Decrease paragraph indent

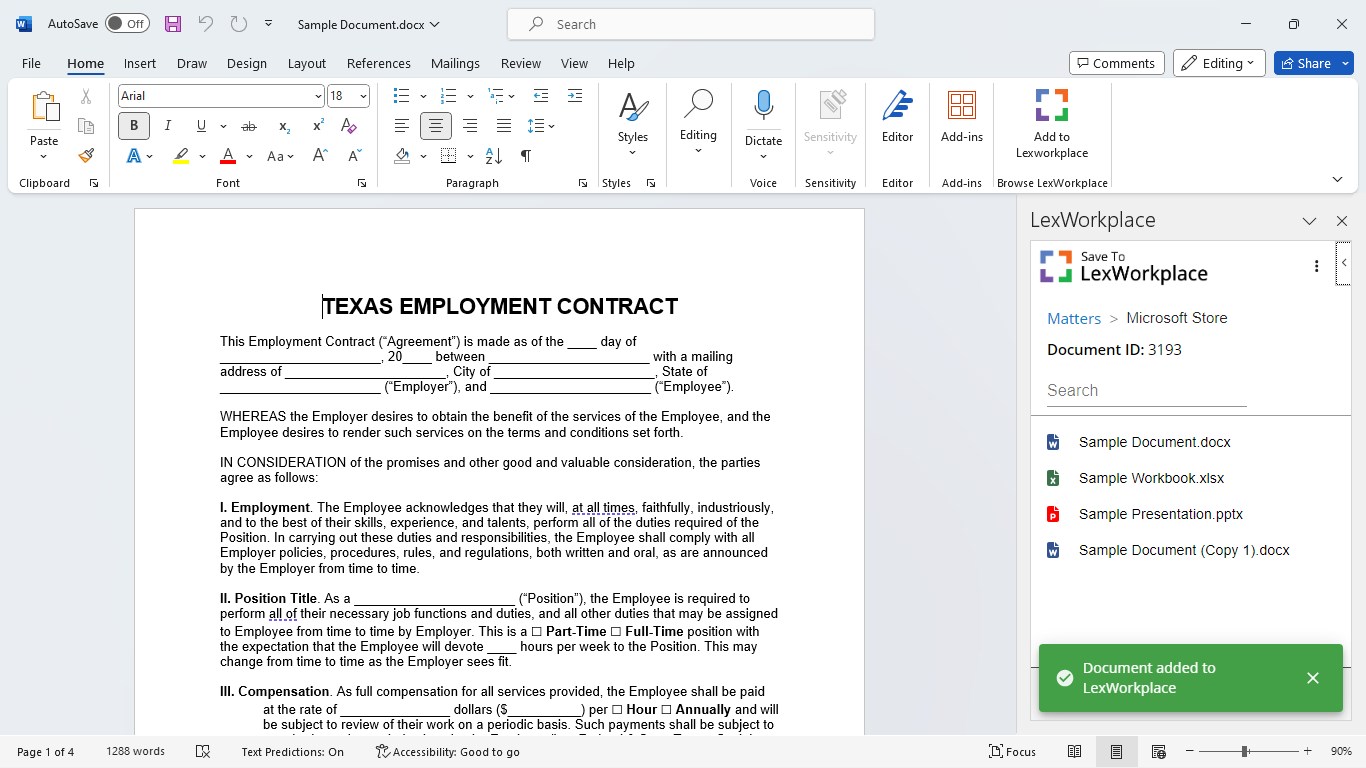click(541, 96)
